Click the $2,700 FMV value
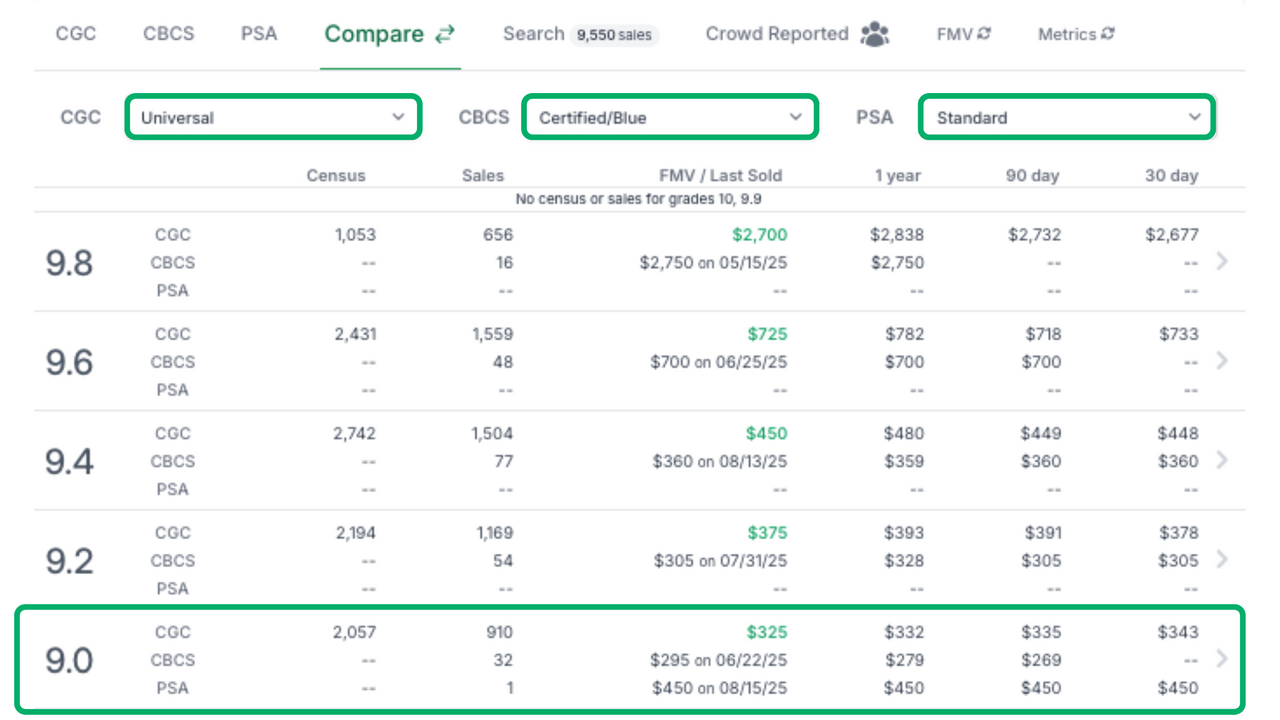The image size is (1280, 720). pyautogui.click(x=760, y=235)
